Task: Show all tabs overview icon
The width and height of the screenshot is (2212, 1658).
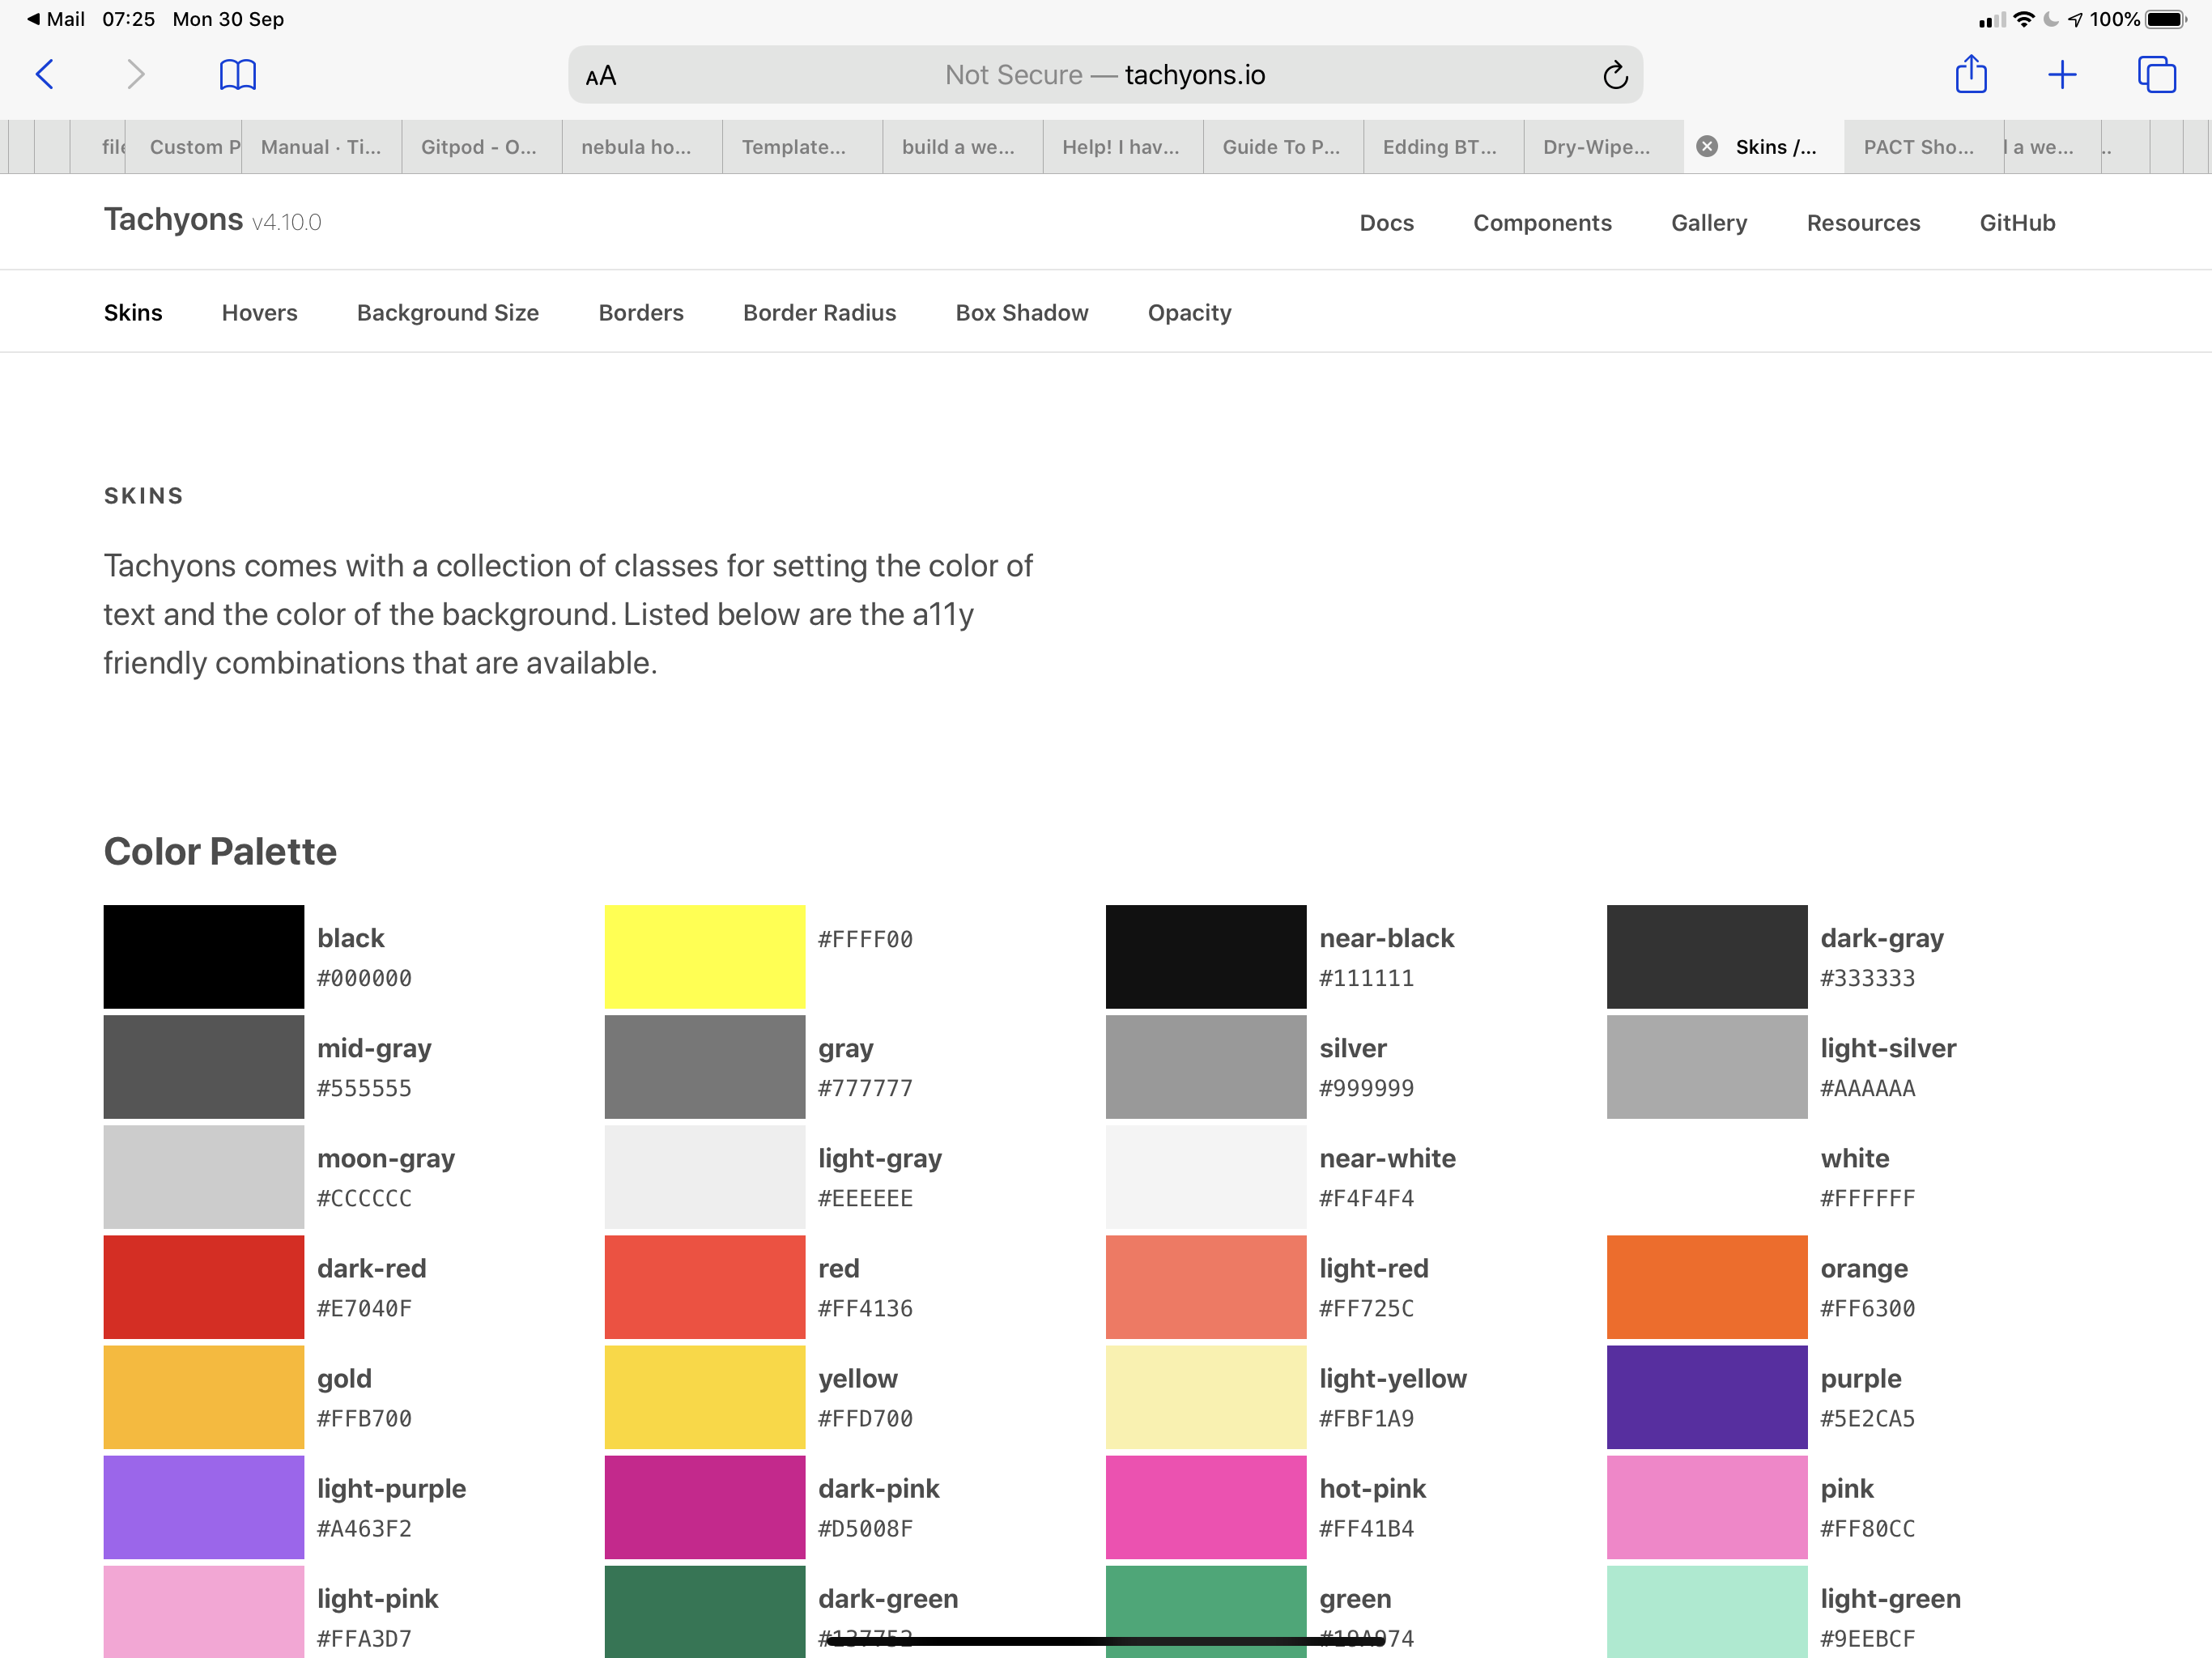Action: pyautogui.click(x=2156, y=75)
